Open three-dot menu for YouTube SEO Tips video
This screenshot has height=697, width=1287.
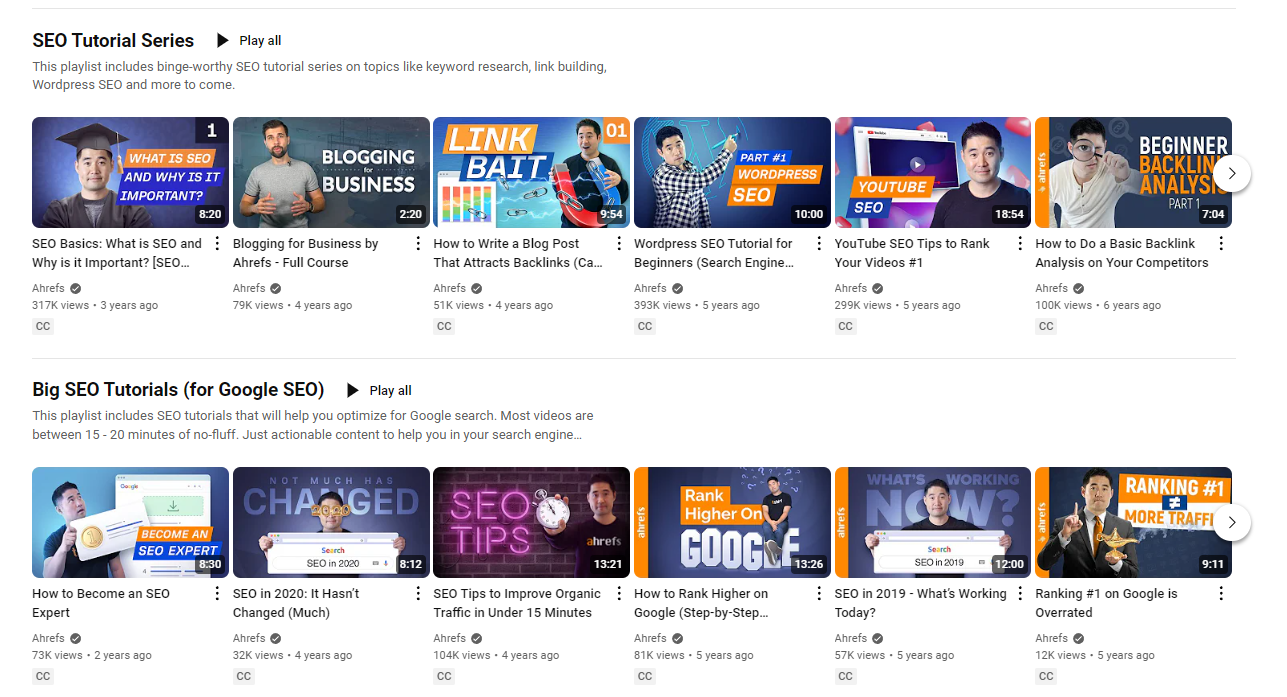1020,244
